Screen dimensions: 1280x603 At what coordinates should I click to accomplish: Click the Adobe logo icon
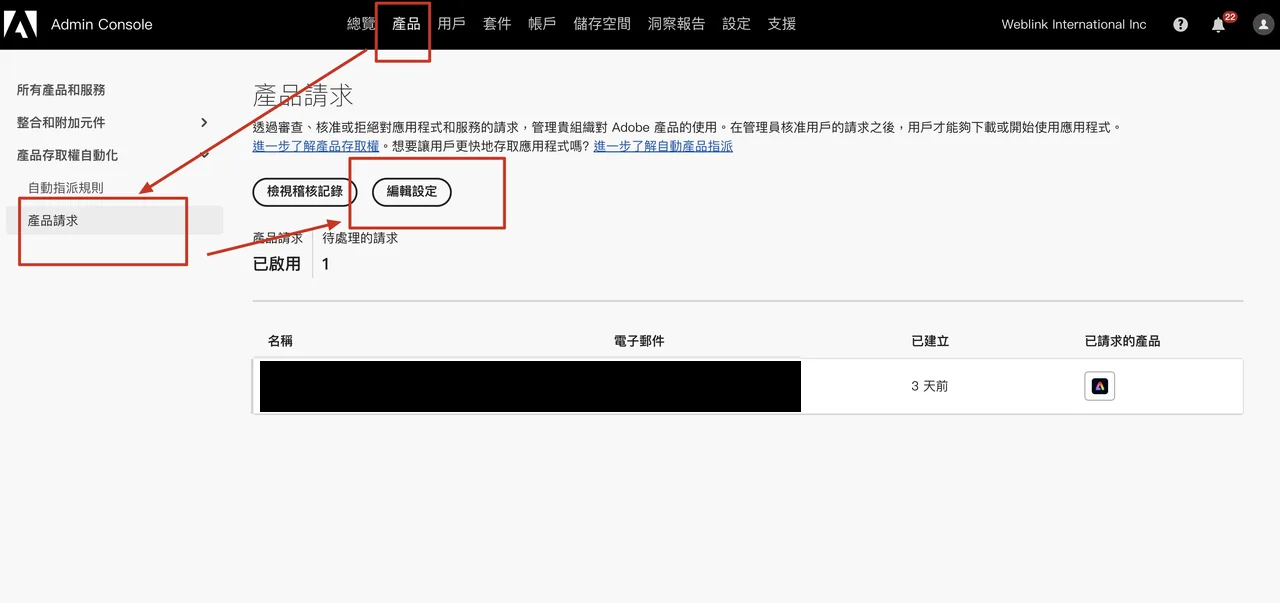pyautogui.click(x=20, y=24)
